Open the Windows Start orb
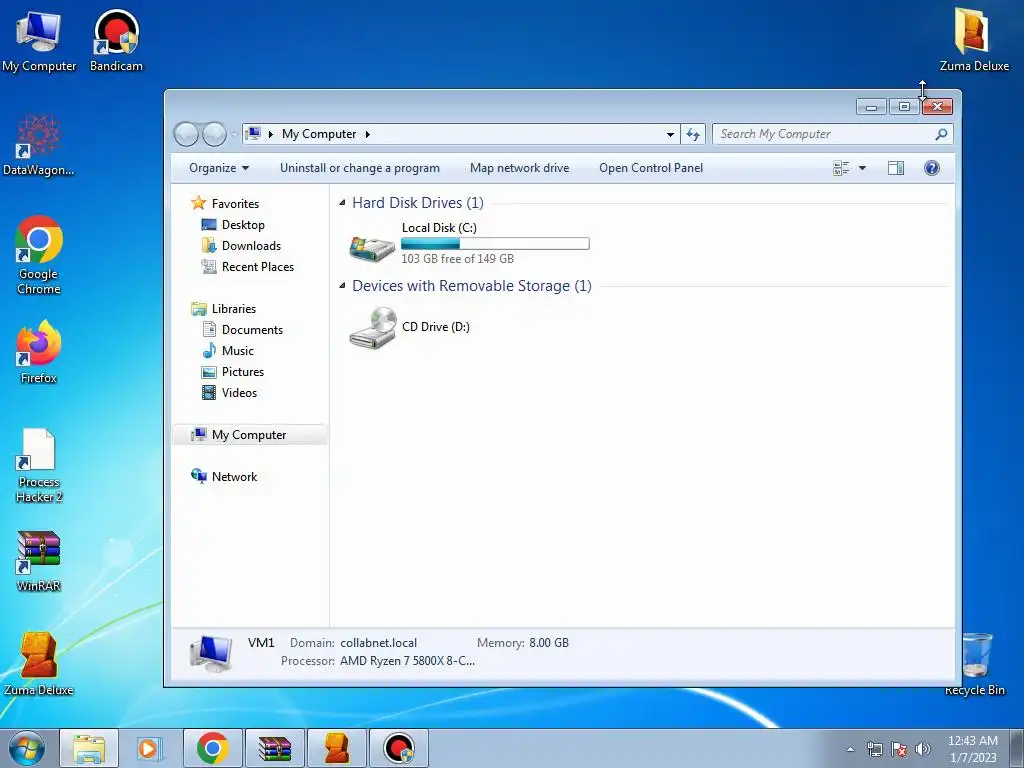 click(x=27, y=748)
